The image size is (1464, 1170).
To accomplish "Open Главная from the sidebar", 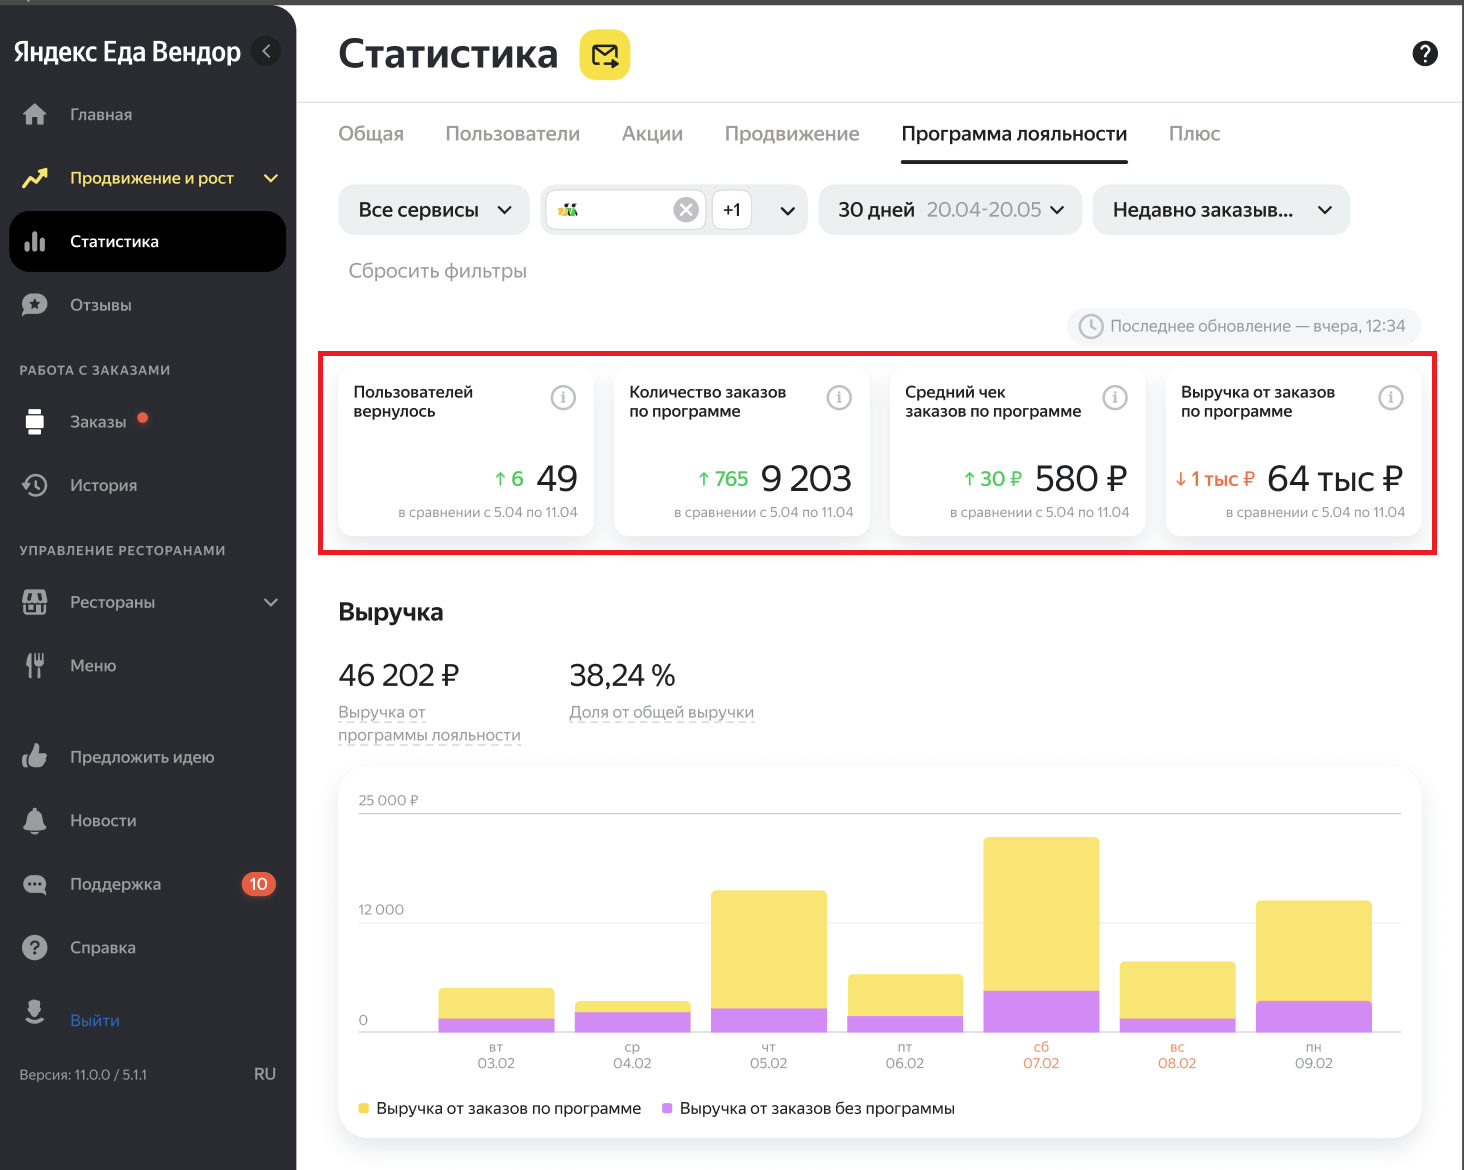I will (x=100, y=115).
